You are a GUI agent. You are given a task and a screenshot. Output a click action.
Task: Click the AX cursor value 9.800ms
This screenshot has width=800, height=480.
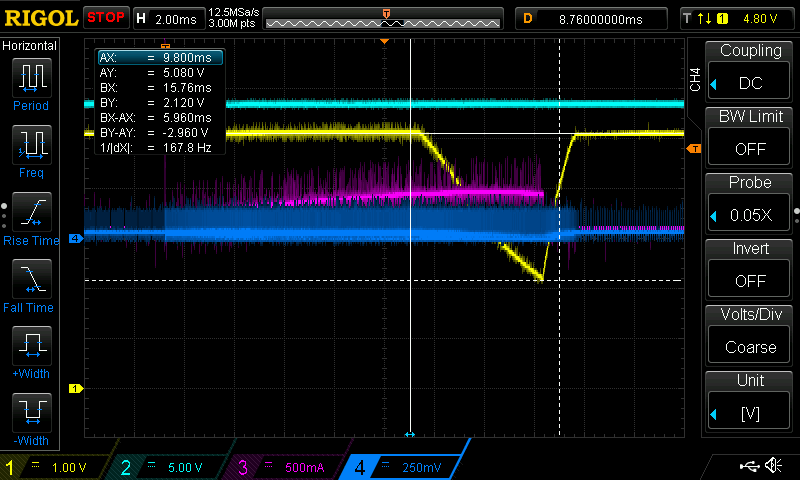coord(187,58)
